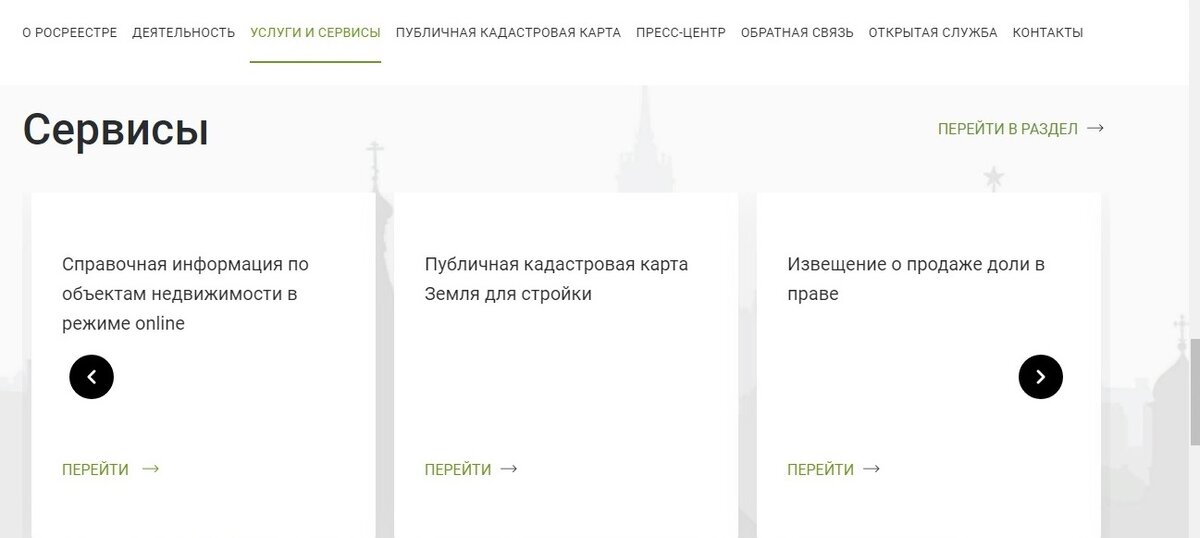Go to the ПРЕСС-ЦЕНТР menu item
1200x538 pixels.
681,32
